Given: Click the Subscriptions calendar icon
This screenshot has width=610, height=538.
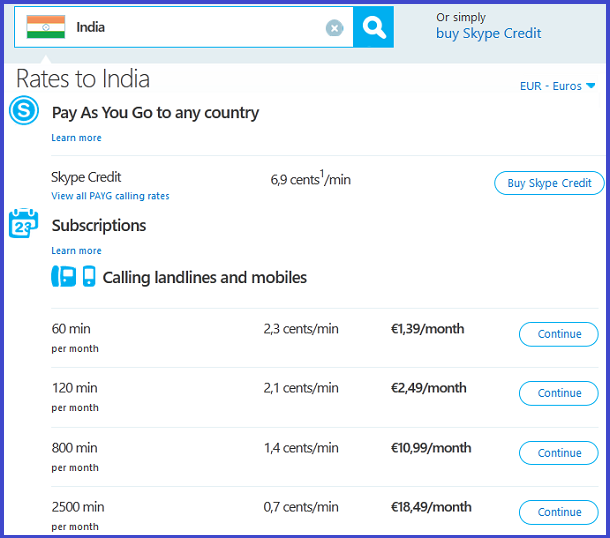Looking at the screenshot, I should coord(23,223).
